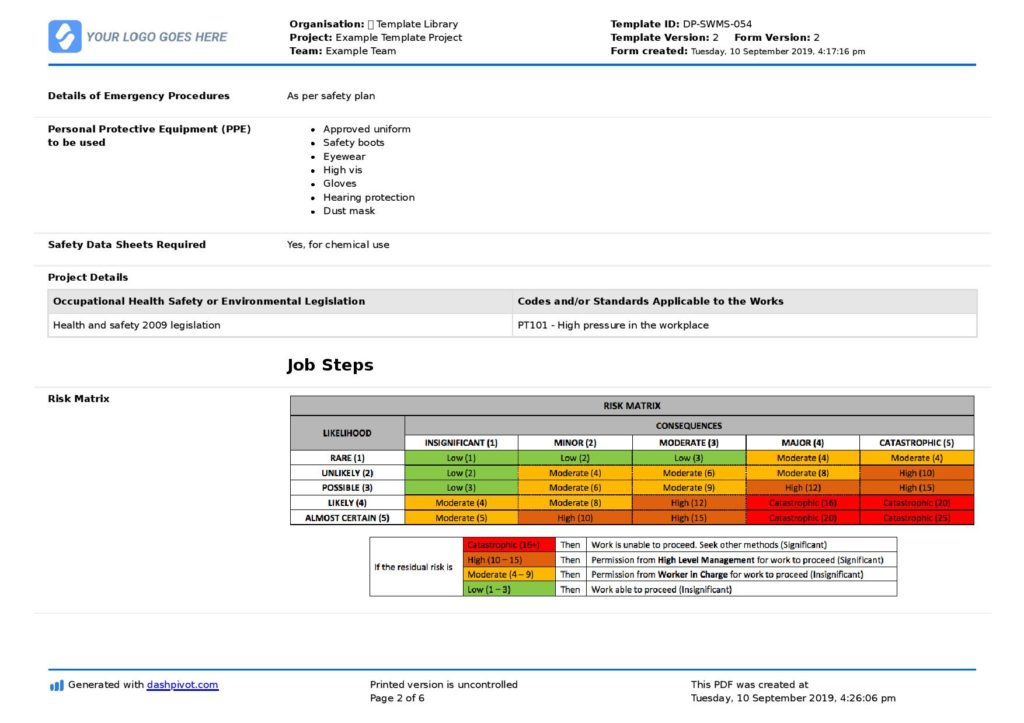Select the red Catastrophic (16+) legend swatch
This screenshot has width=1024, height=723.
click(508, 545)
